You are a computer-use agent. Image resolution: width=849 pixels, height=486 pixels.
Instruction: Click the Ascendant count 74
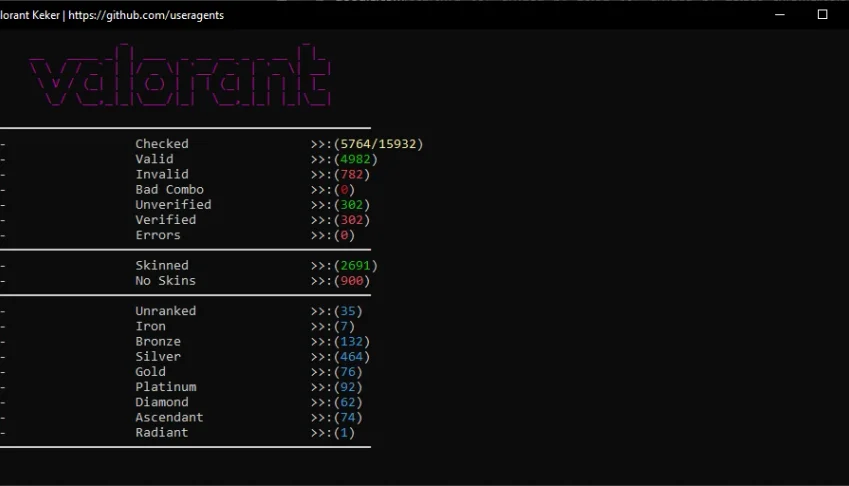coord(348,417)
